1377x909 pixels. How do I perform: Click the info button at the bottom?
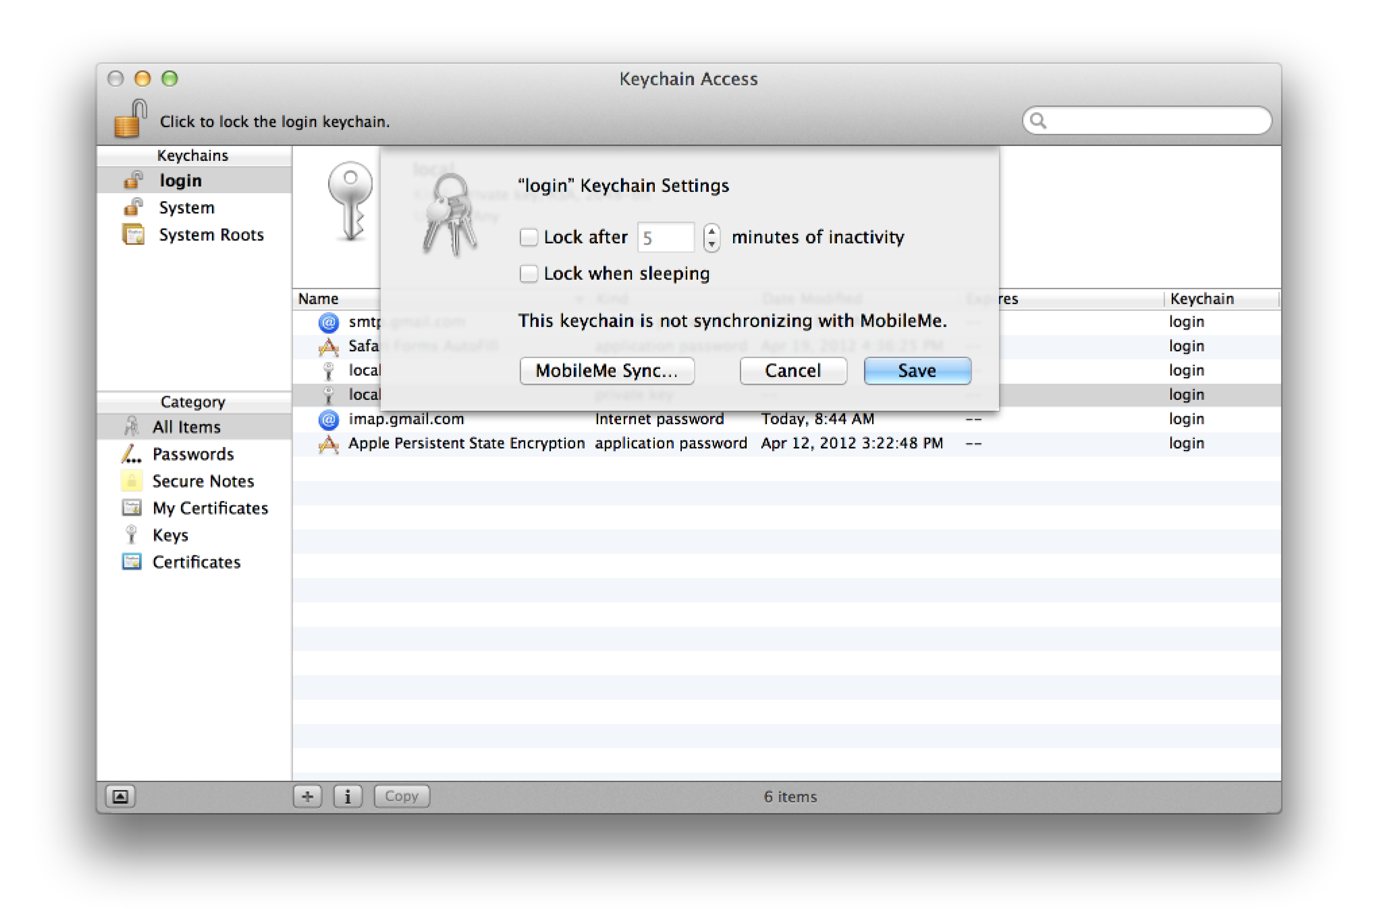pyautogui.click(x=347, y=796)
